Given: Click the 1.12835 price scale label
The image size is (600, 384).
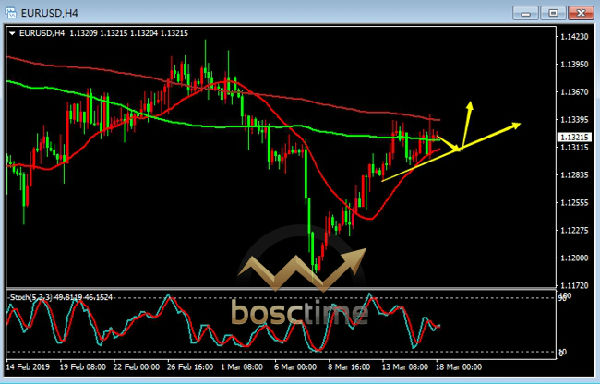Looking at the screenshot, I should (x=574, y=175).
